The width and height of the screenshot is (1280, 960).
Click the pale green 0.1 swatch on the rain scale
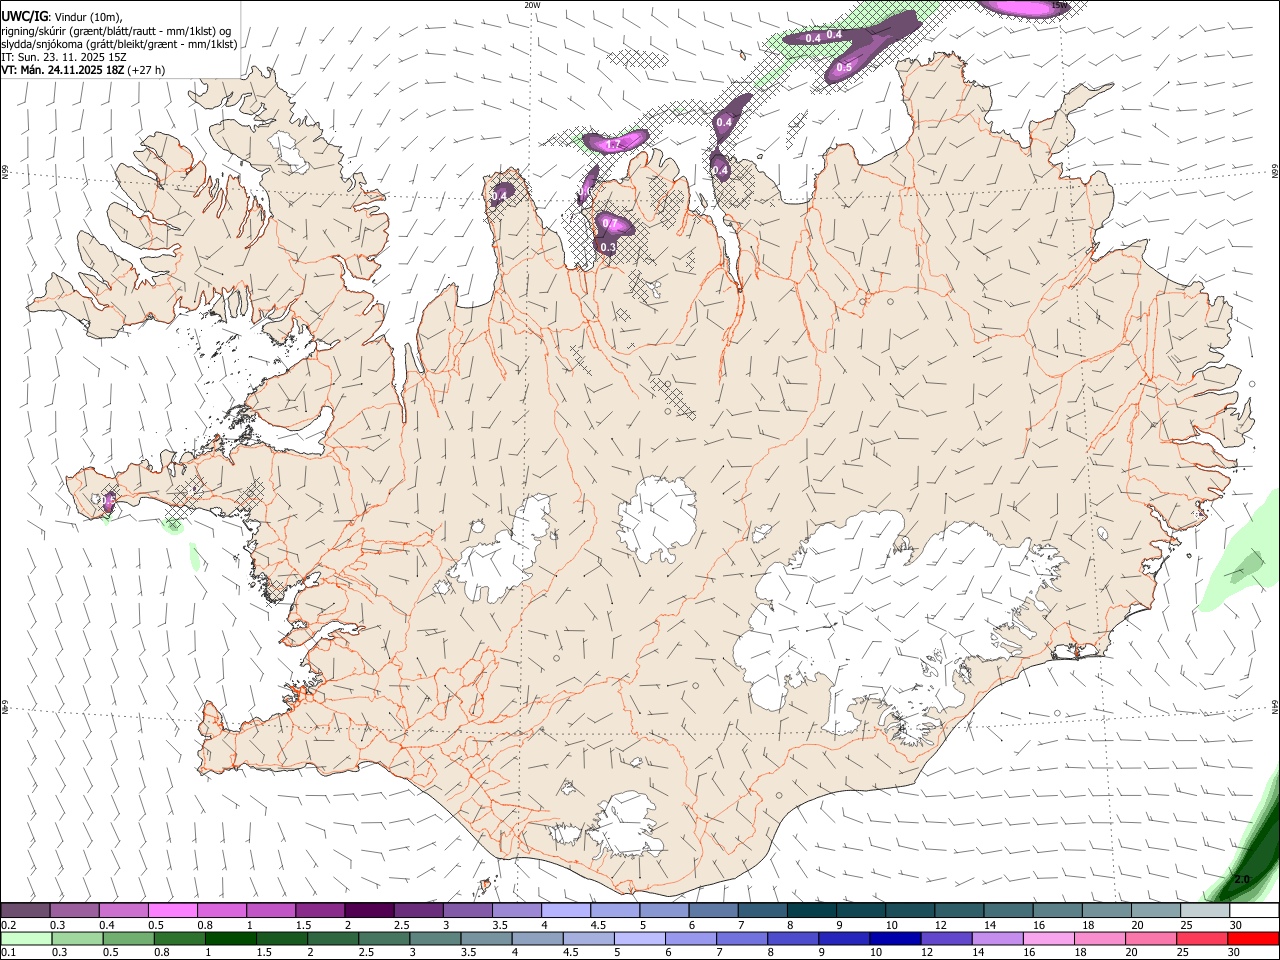click(x=26, y=938)
